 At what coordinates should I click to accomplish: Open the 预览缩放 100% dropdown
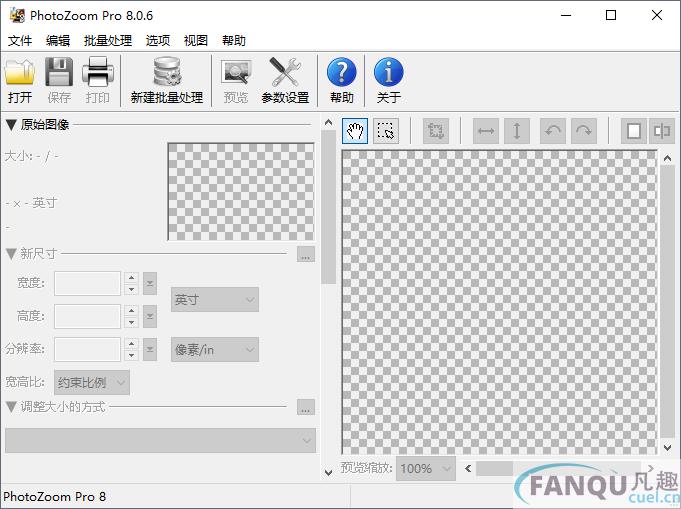[x=426, y=469]
